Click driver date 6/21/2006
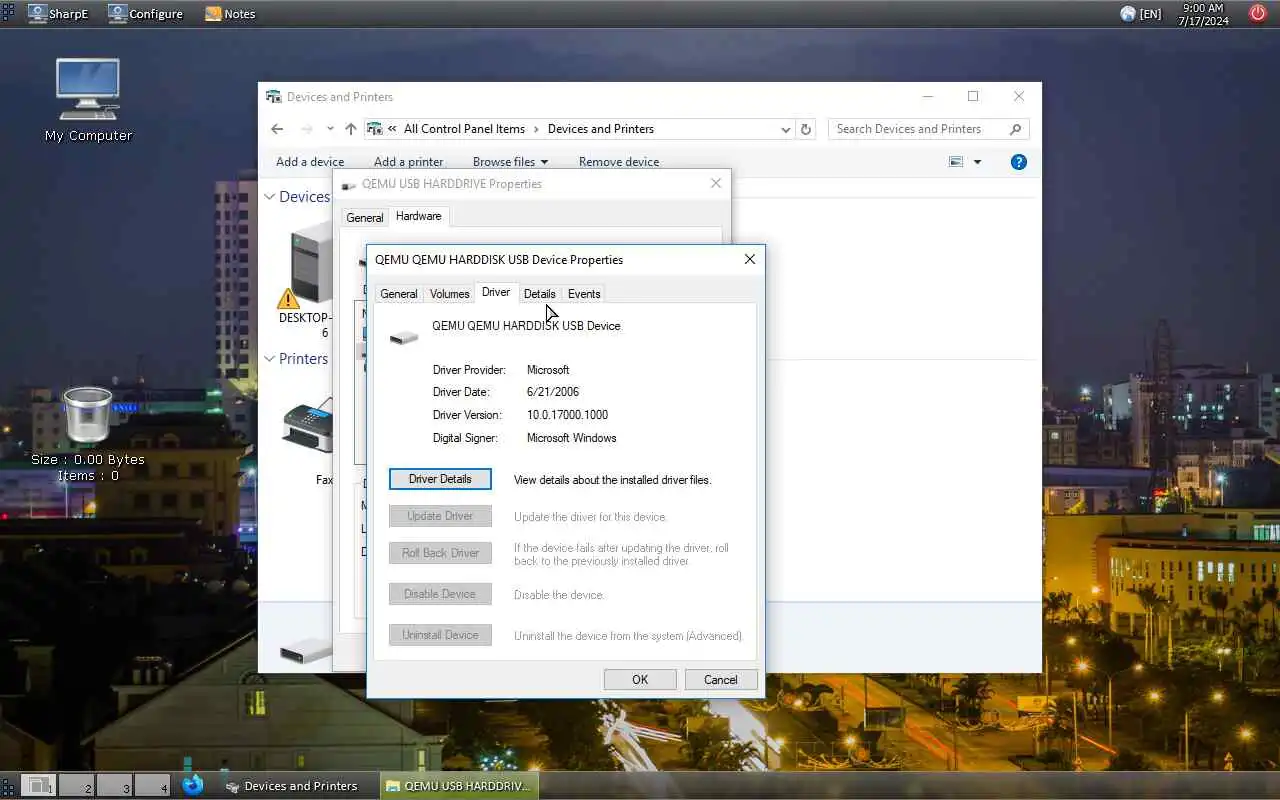The width and height of the screenshot is (1280, 800). click(x=553, y=392)
